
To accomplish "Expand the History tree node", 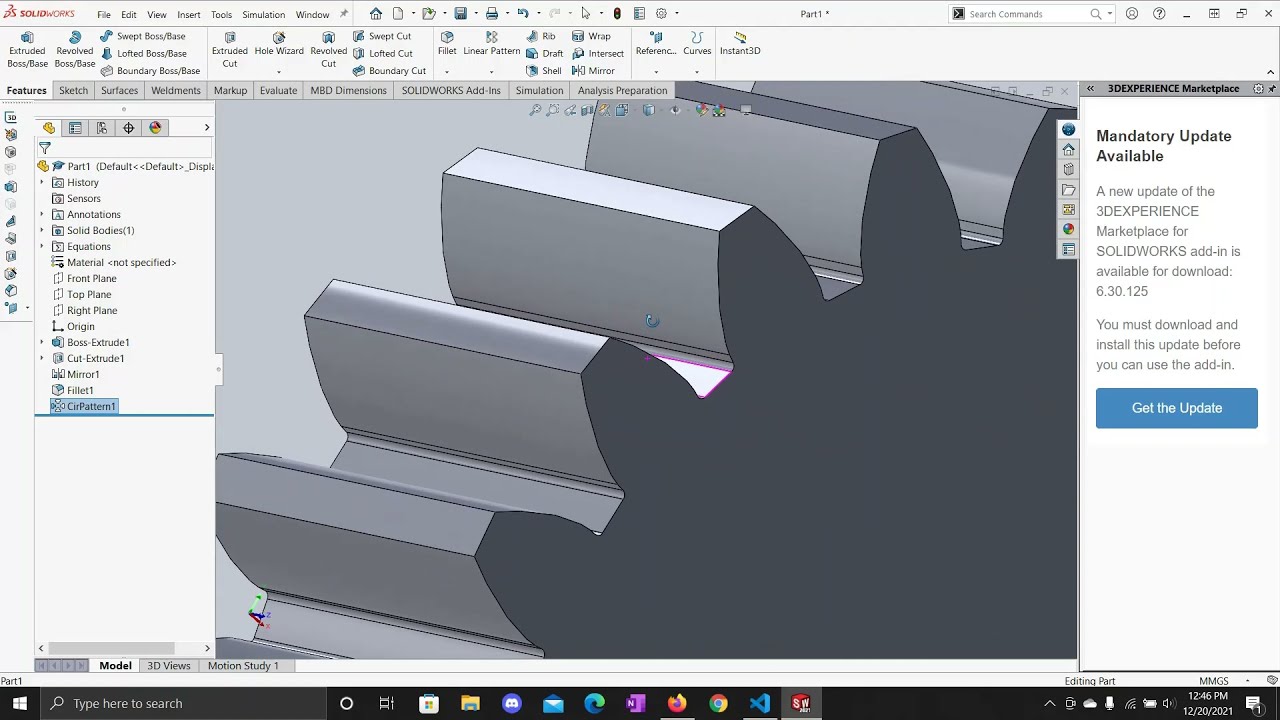I will [42, 183].
